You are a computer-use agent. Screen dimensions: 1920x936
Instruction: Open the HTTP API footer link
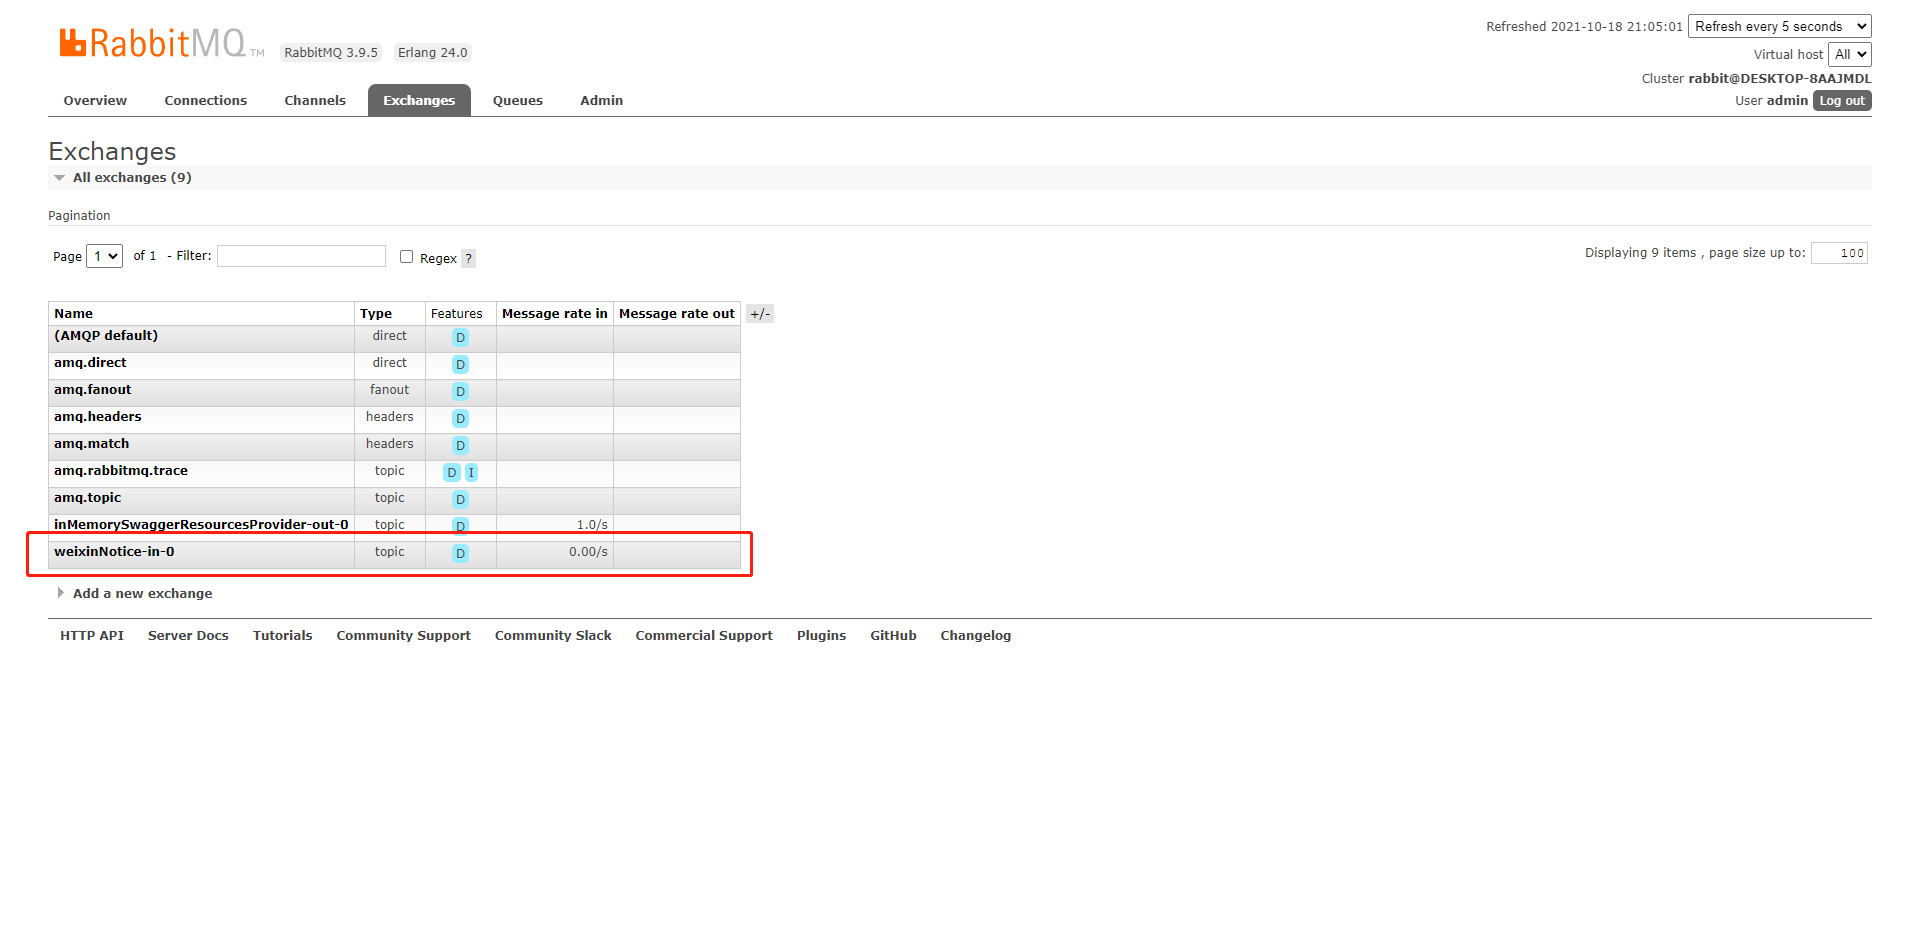(92, 636)
